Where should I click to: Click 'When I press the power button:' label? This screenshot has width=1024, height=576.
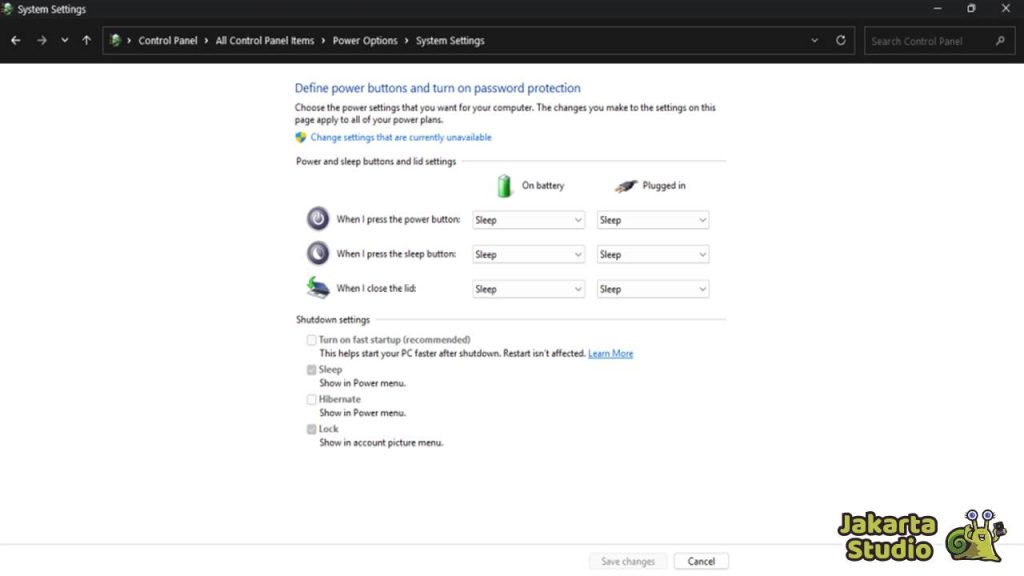398,219
